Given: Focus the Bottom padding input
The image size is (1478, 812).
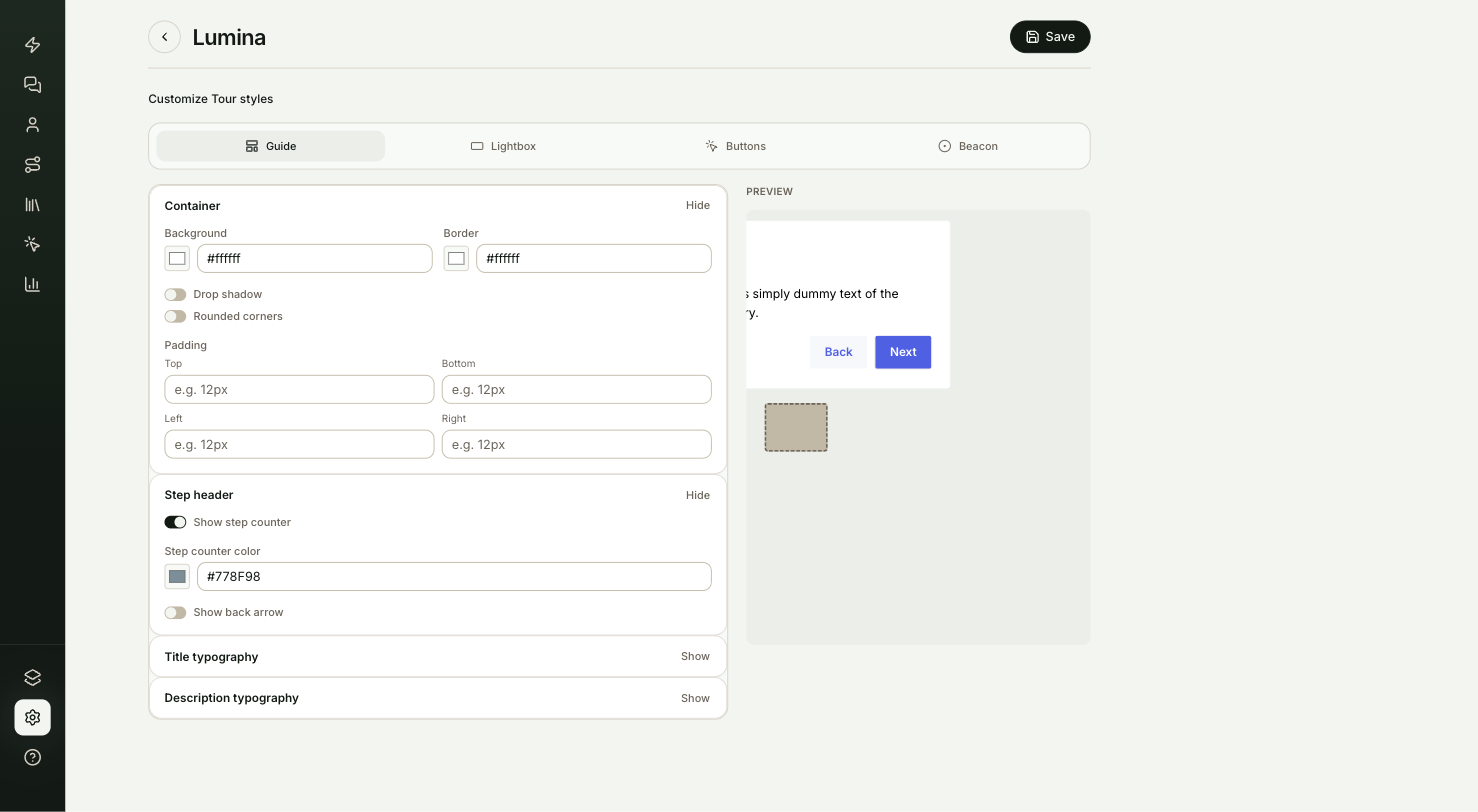Looking at the screenshot, I should coord(577,389).
